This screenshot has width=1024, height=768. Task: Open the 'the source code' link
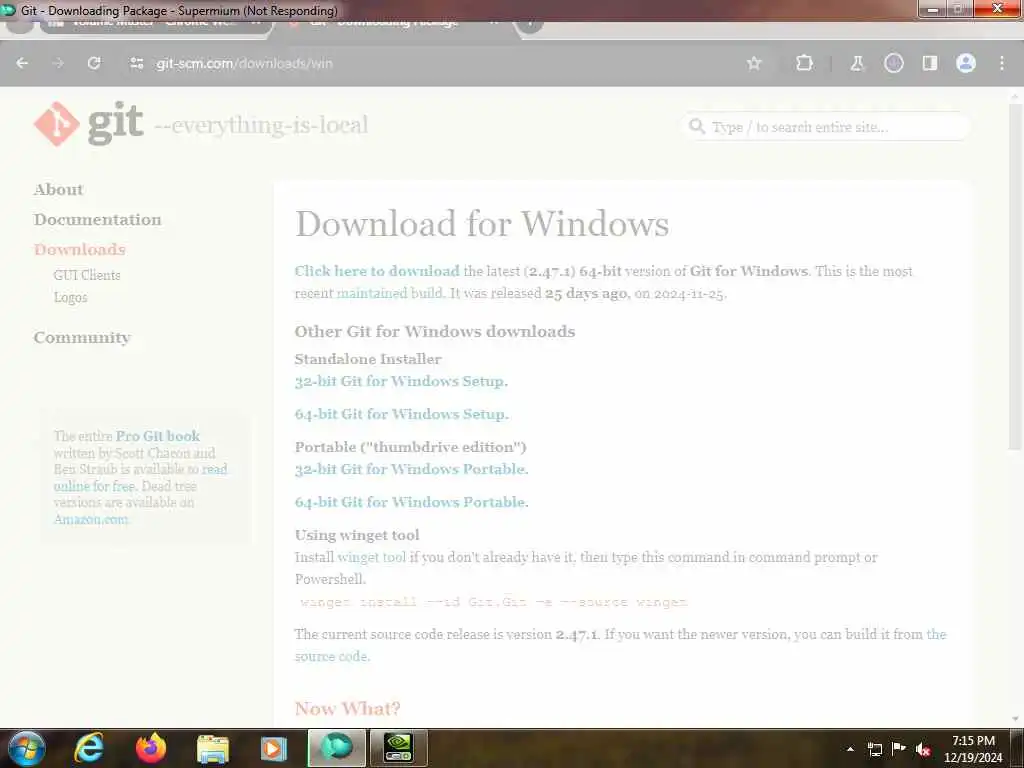click(x=936, y=634)
